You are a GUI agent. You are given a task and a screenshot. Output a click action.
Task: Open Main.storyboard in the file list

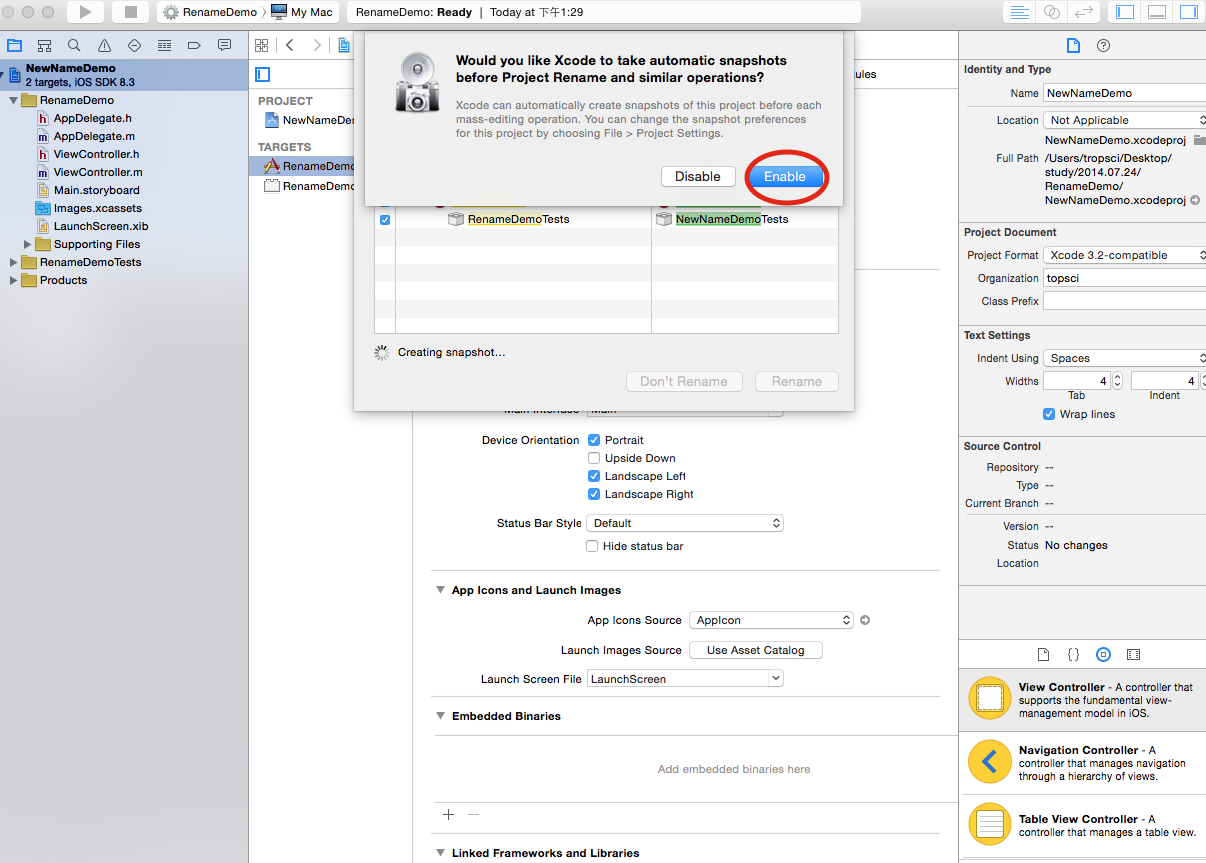[x=96, y=190]
